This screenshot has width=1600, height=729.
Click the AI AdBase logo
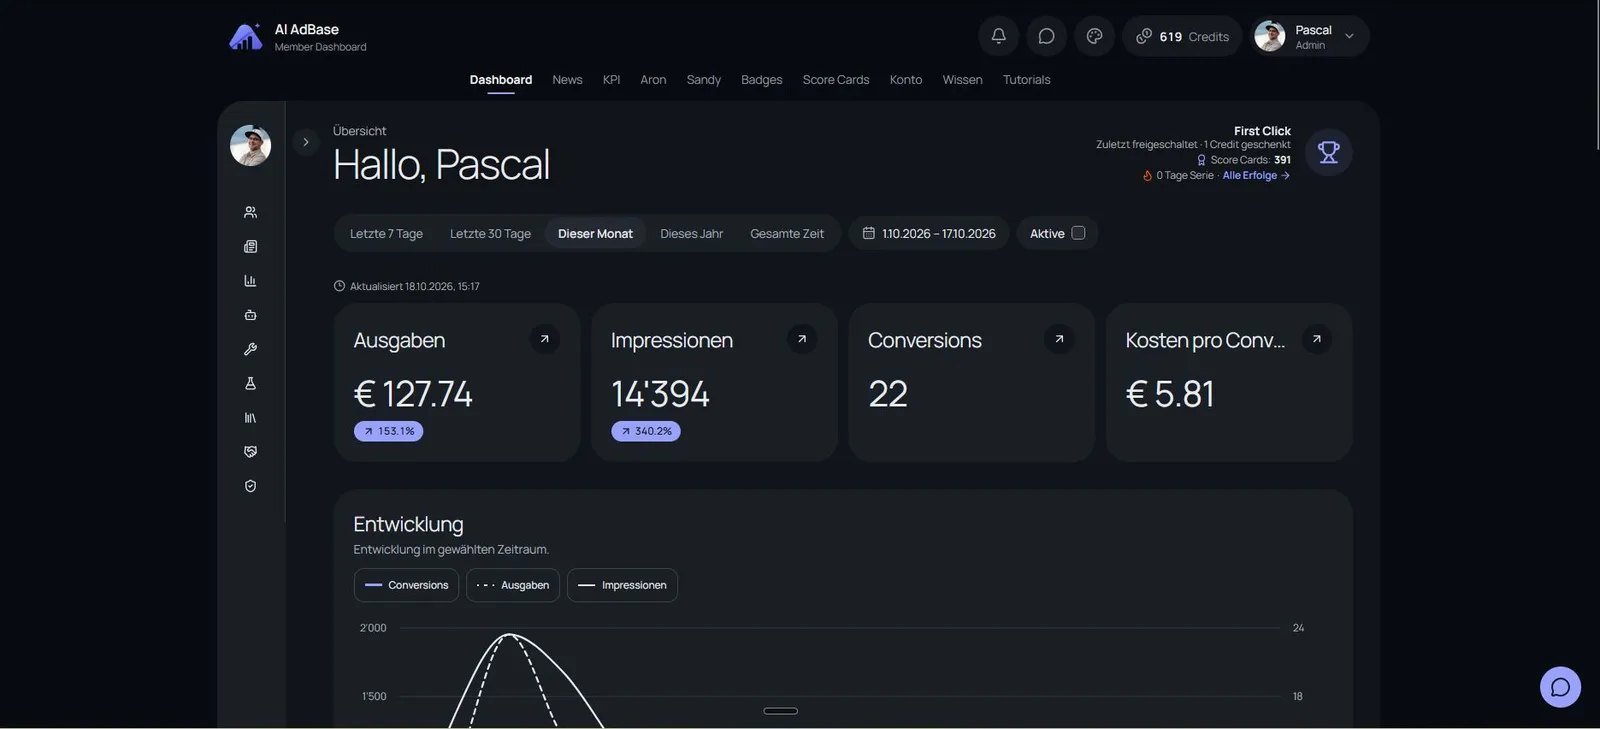pyautogui.click(x=245, y=37)
